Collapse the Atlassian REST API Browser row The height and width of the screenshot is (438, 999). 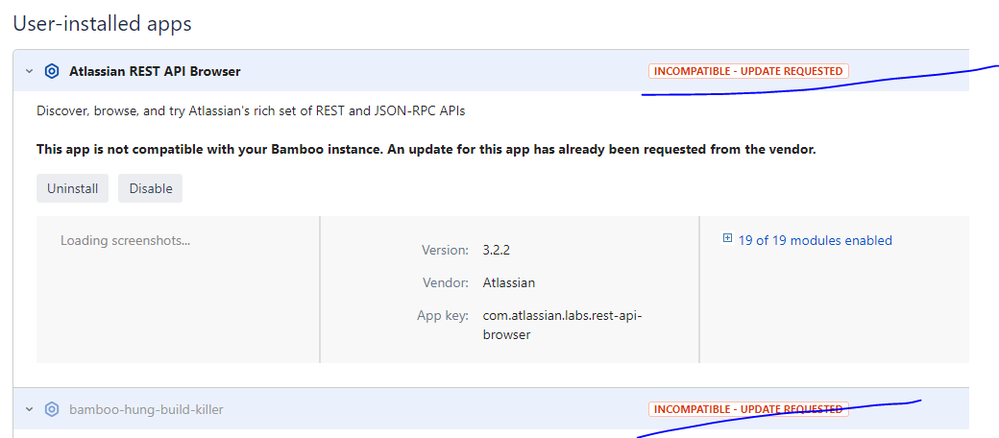pyautogui.click(x=29, y=71)
